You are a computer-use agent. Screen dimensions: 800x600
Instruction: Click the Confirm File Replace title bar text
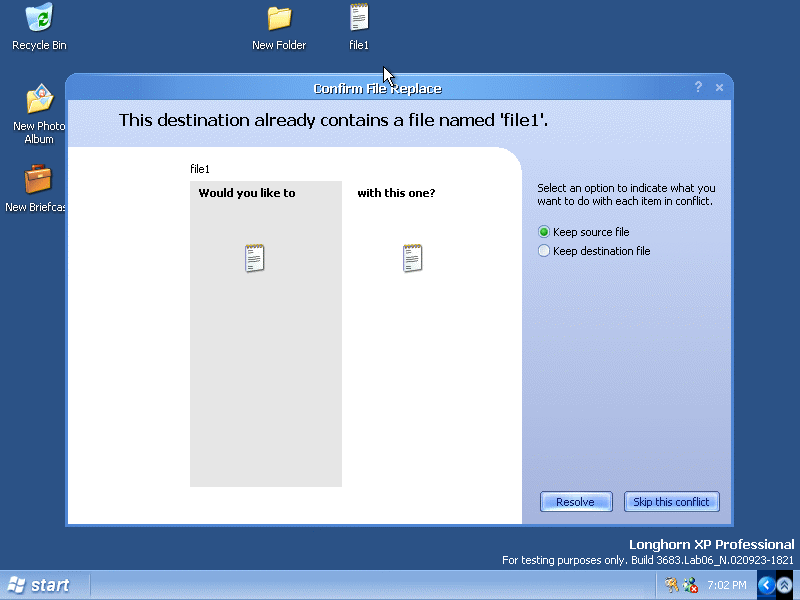click(x=378, y=89)
